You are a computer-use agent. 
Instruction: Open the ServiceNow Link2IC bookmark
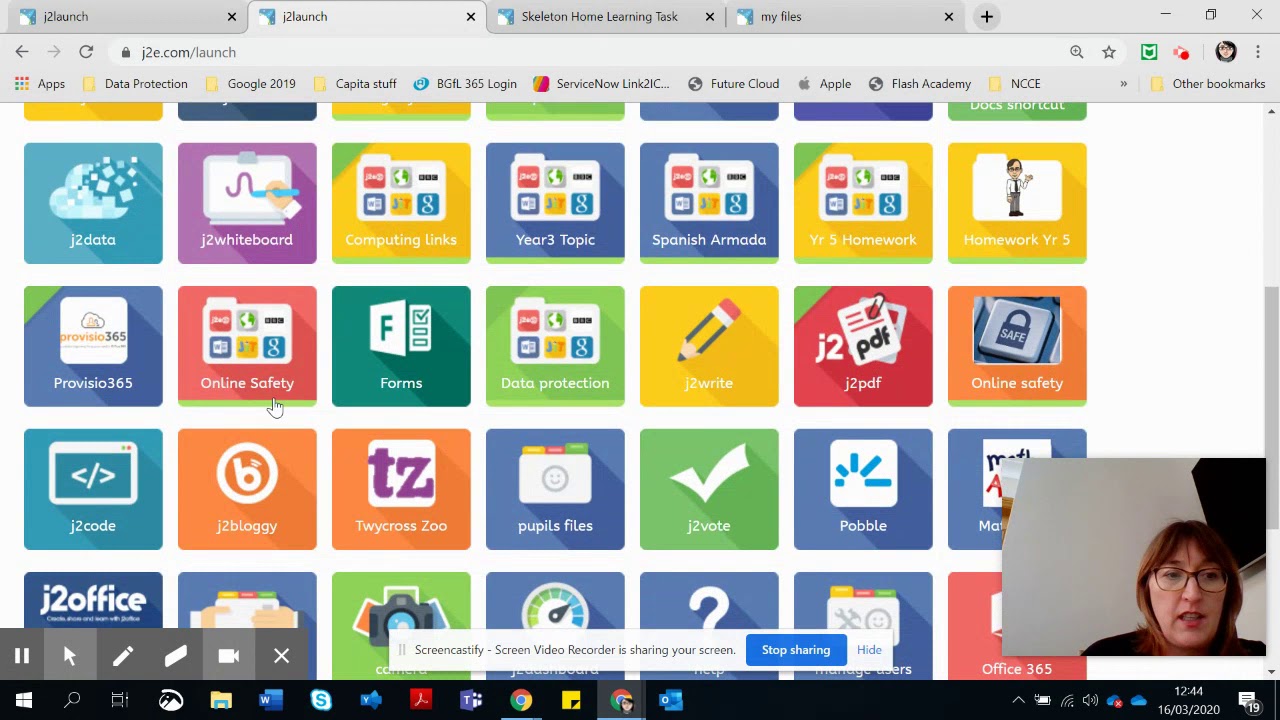[602, 84]
